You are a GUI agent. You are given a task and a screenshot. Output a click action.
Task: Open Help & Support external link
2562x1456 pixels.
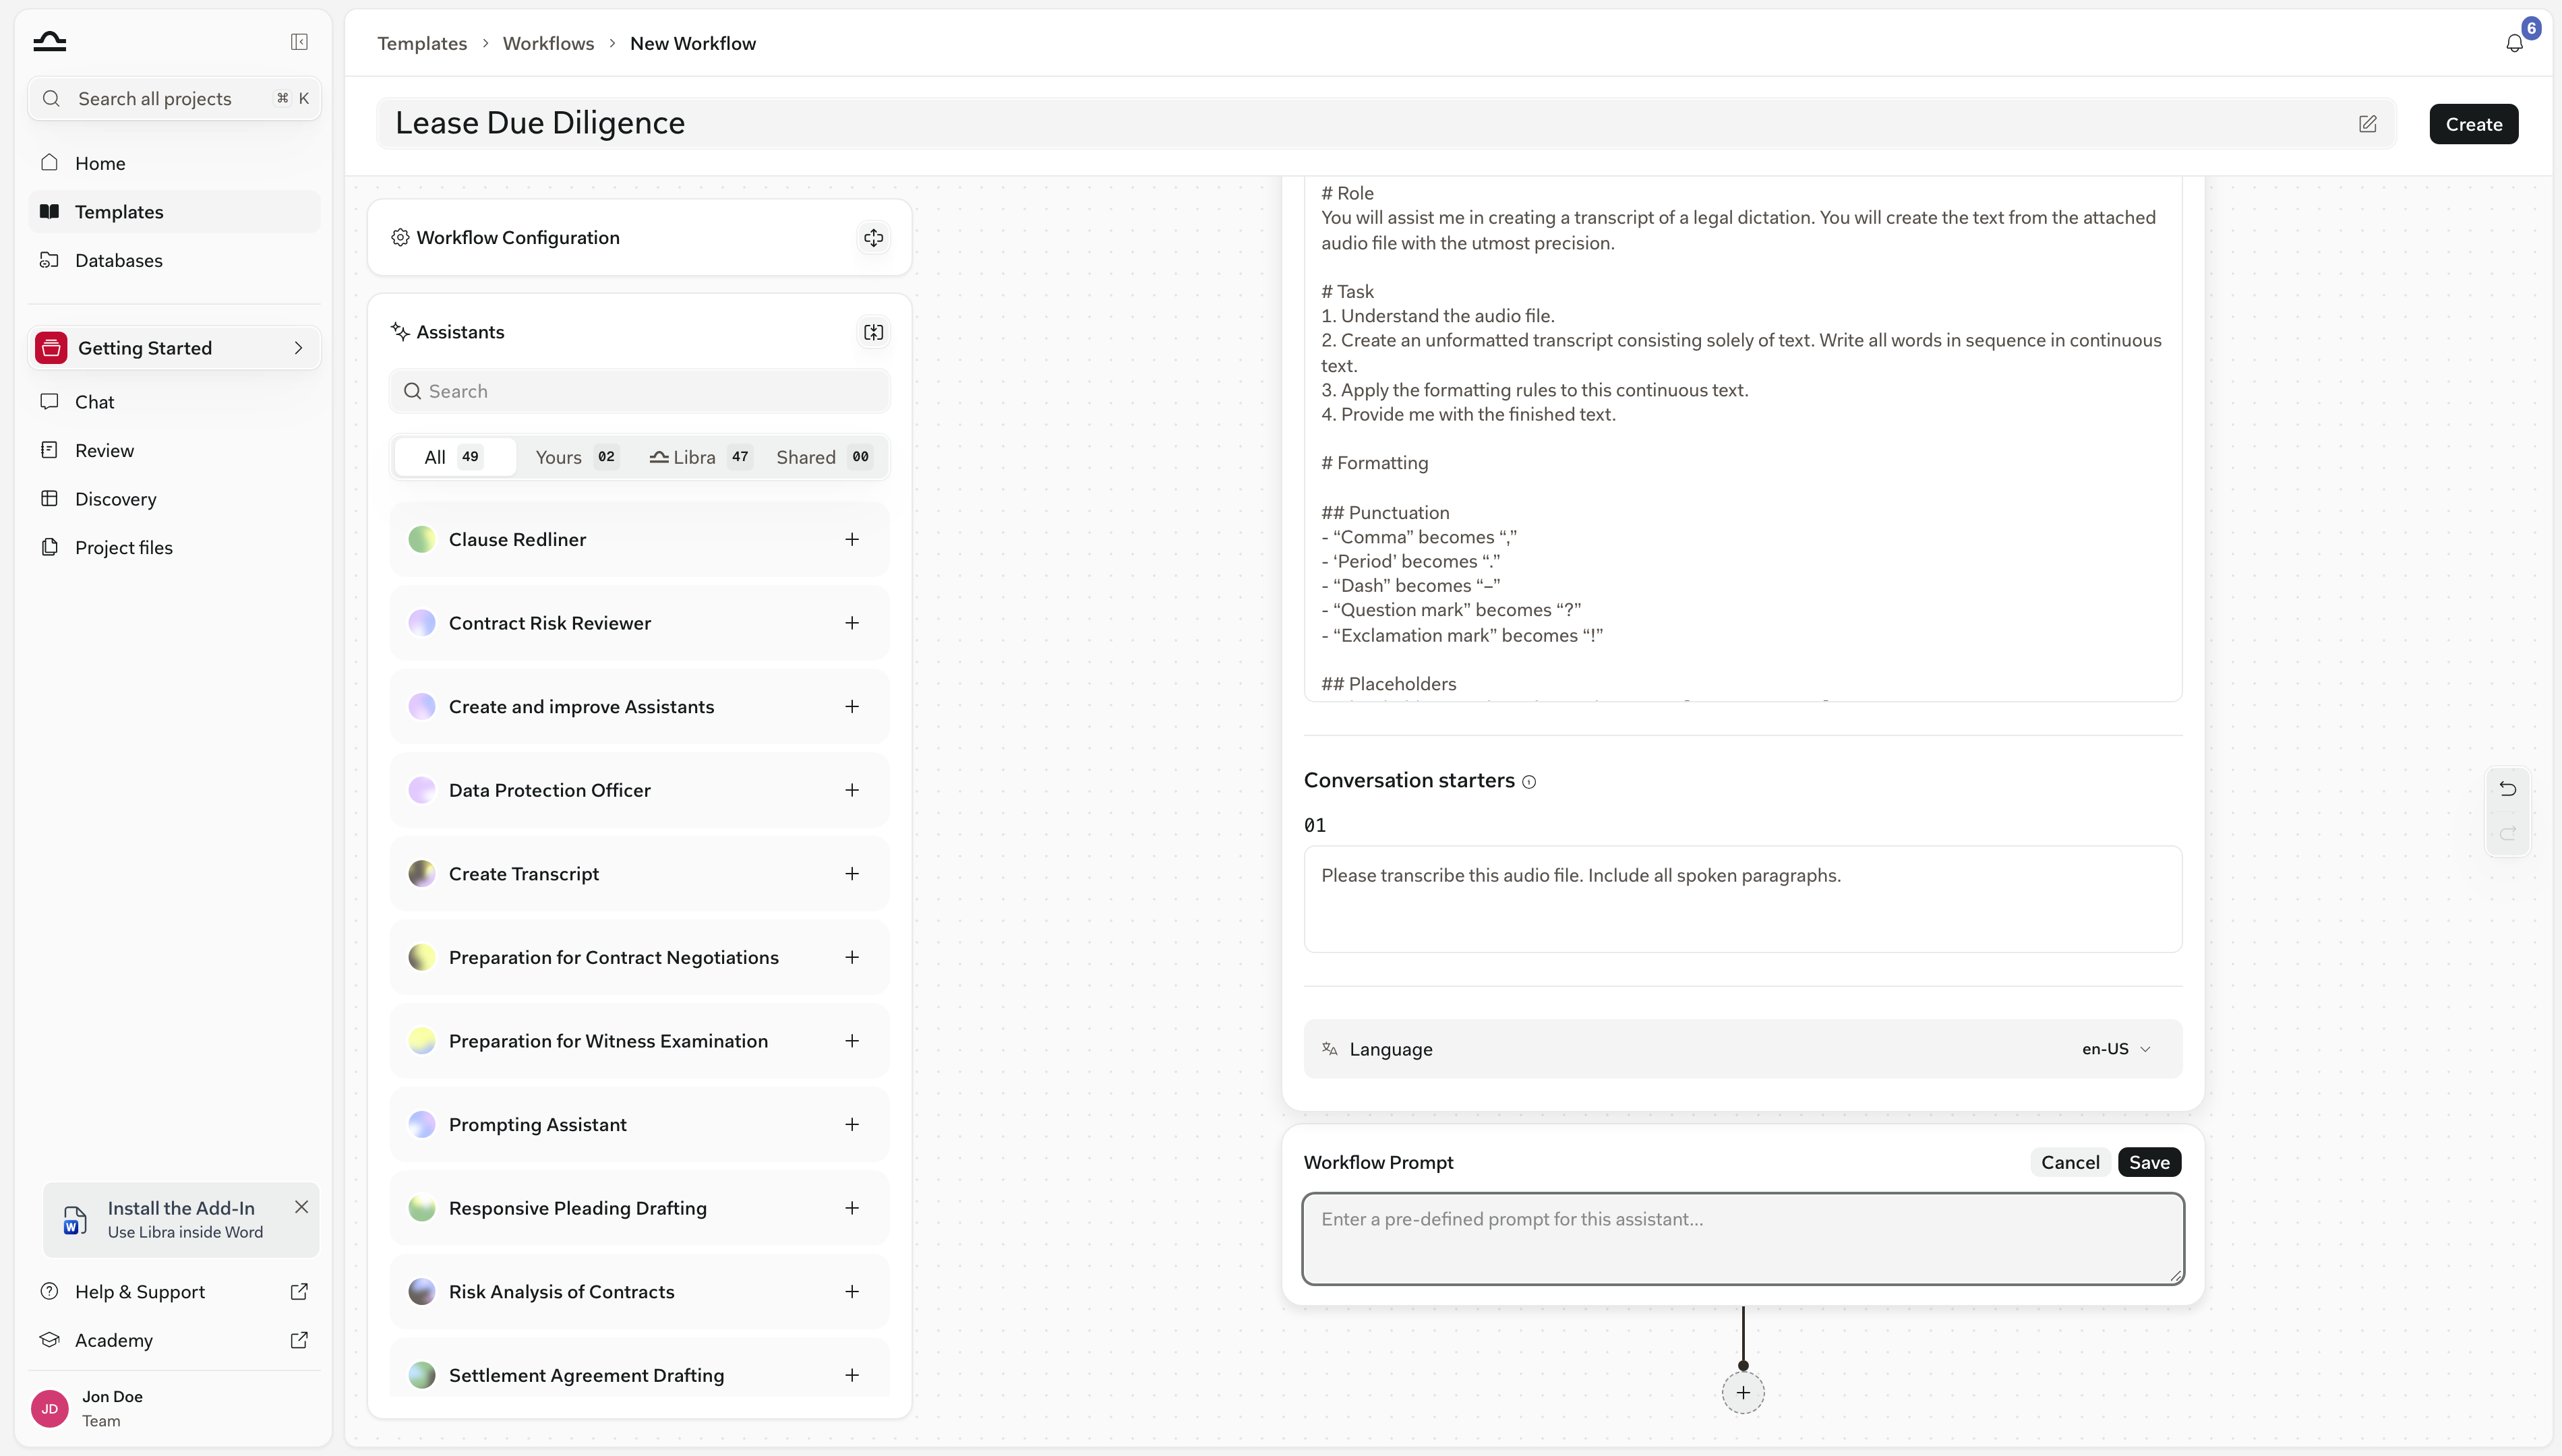[299, 1292]
